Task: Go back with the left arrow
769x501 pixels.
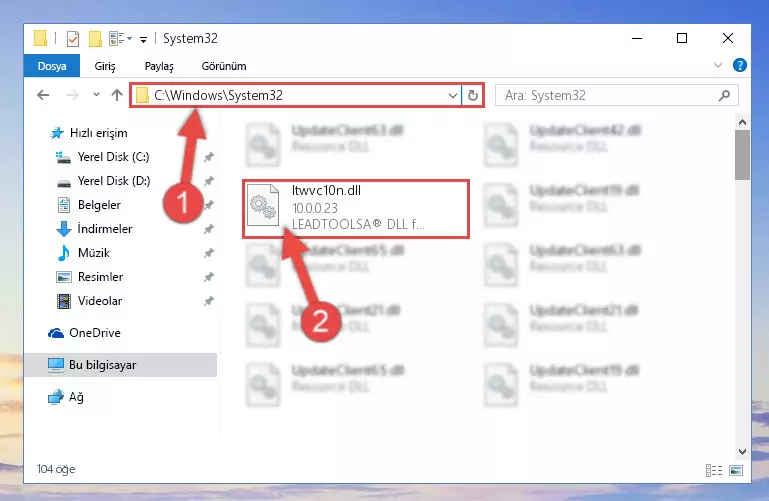Action: tap(43, 95)
